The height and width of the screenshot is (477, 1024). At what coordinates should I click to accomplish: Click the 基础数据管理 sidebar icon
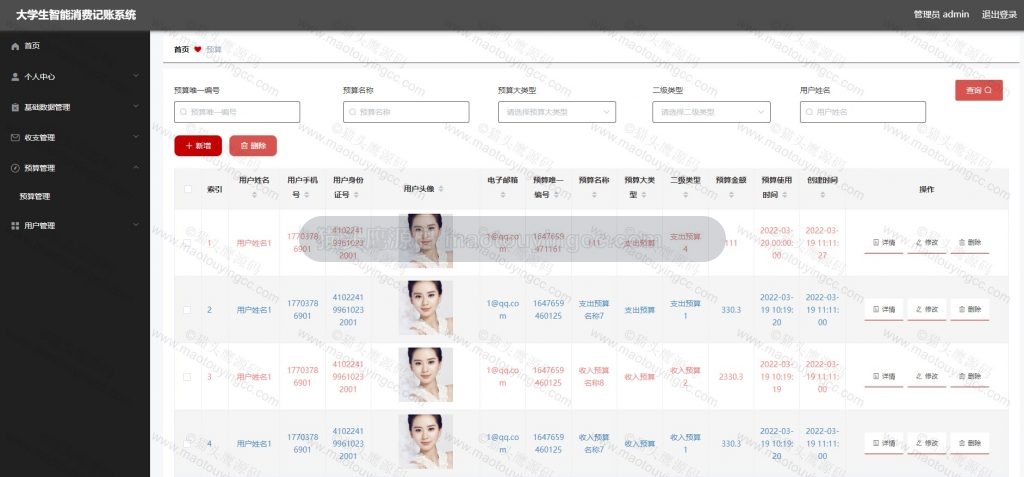pos(16,107)
